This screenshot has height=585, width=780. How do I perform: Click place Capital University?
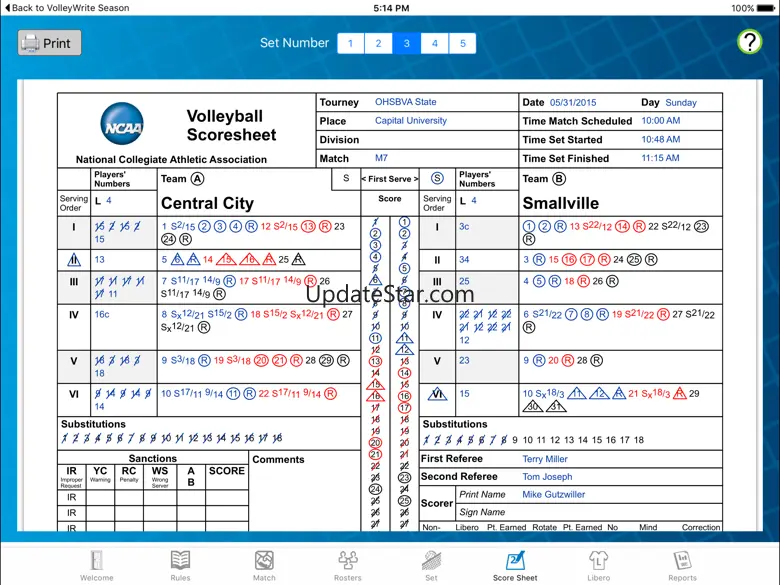(x=411, y=121)
